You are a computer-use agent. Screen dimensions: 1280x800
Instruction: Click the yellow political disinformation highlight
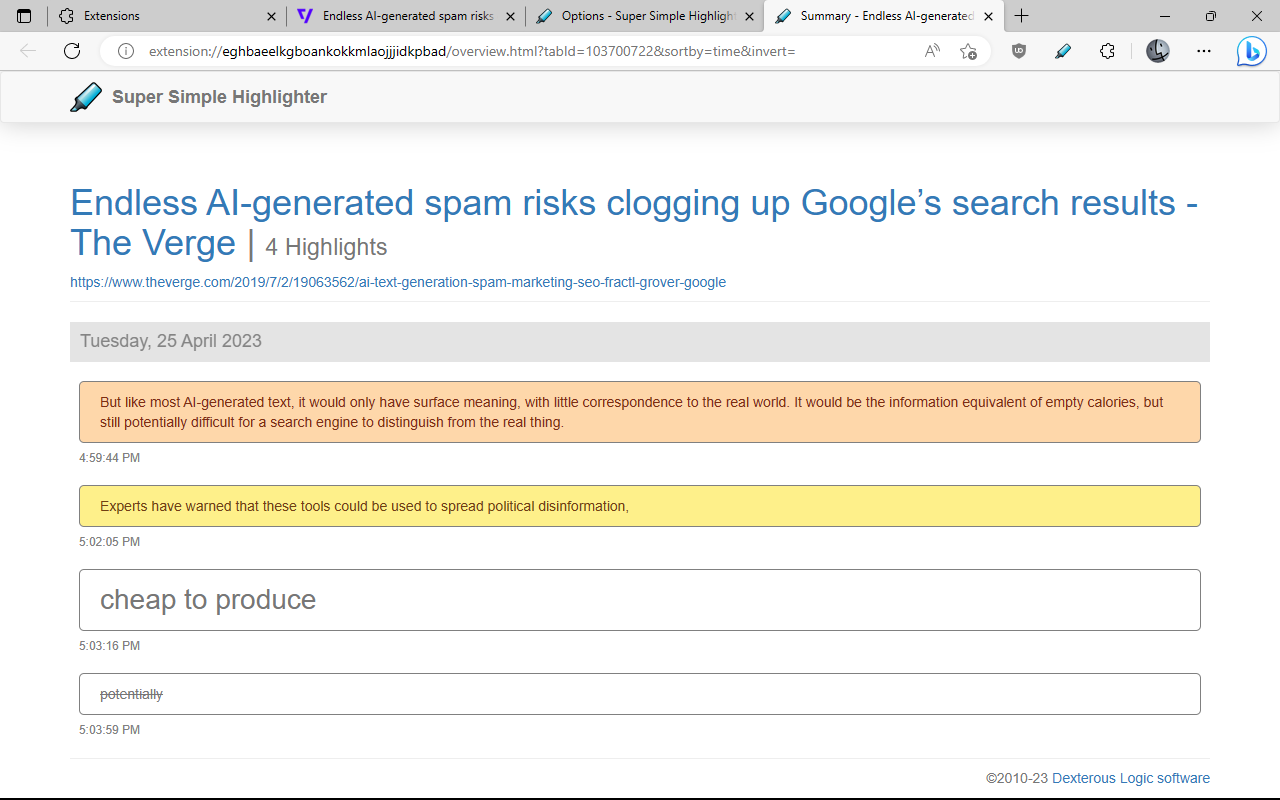639,506
